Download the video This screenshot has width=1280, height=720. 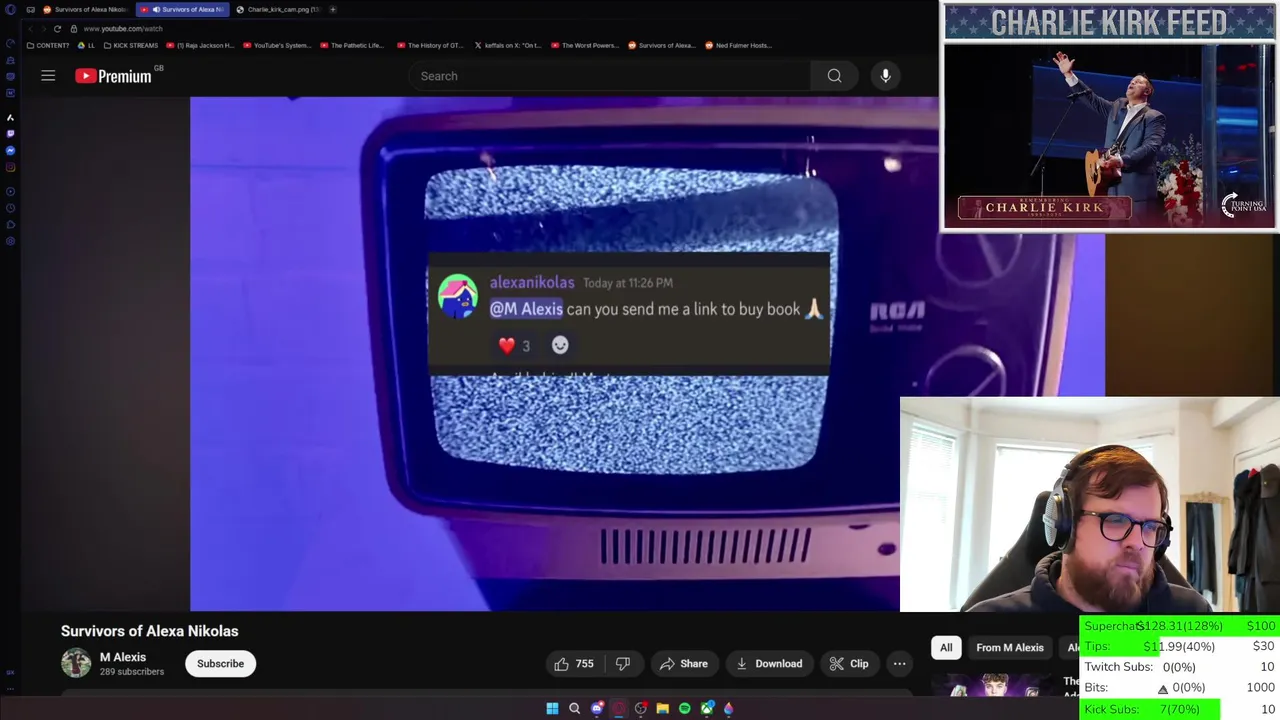tap(769, 664)
